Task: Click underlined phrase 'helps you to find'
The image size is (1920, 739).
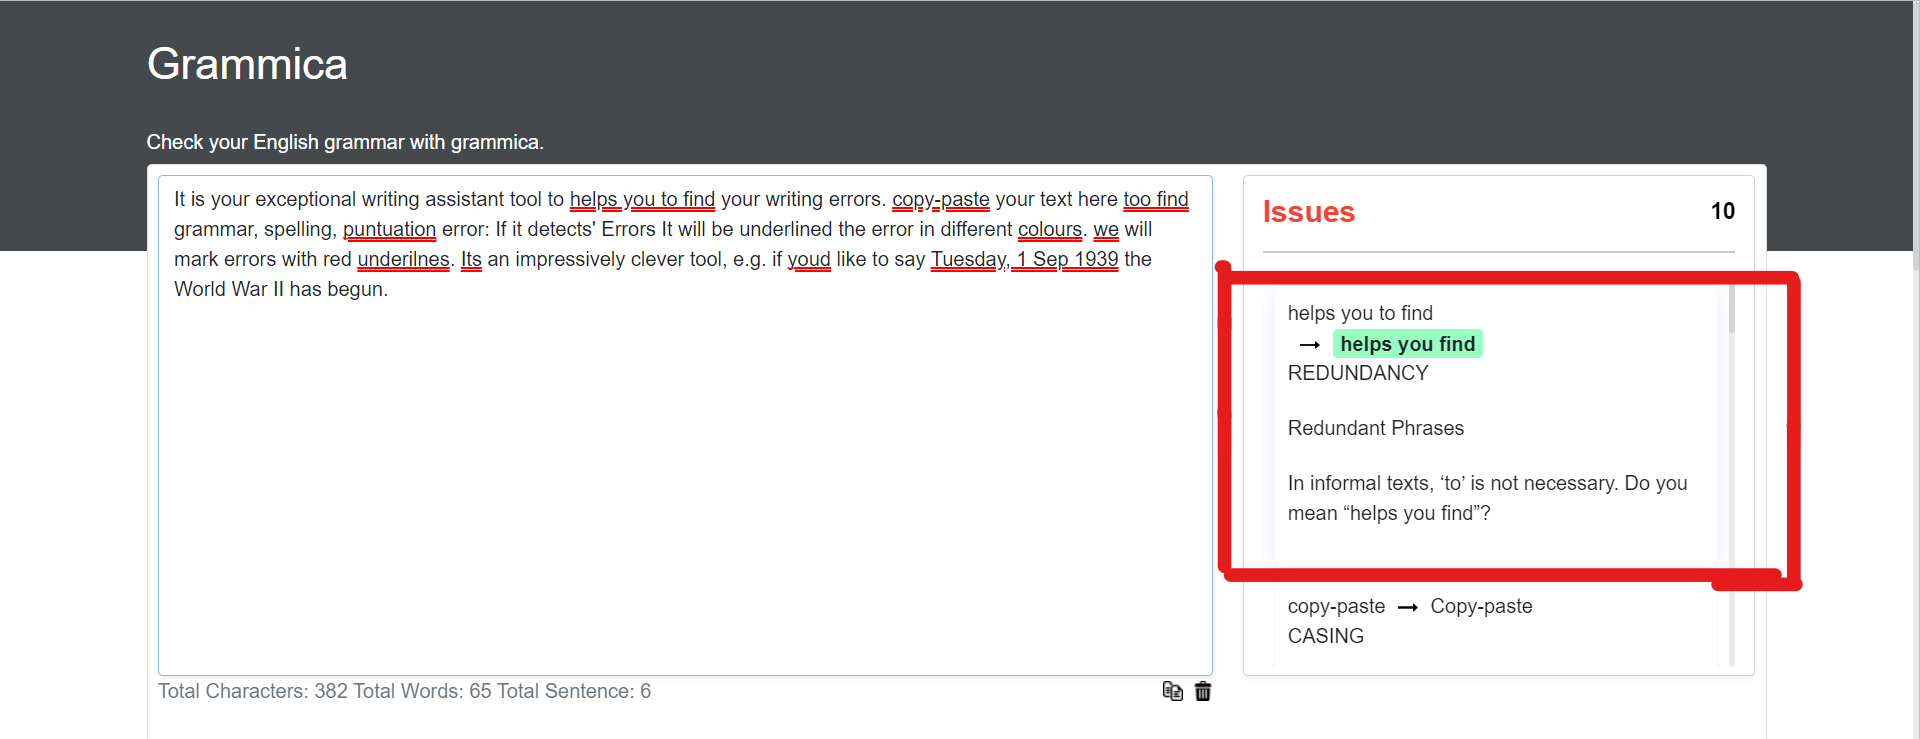Action: tap(642, 199)
